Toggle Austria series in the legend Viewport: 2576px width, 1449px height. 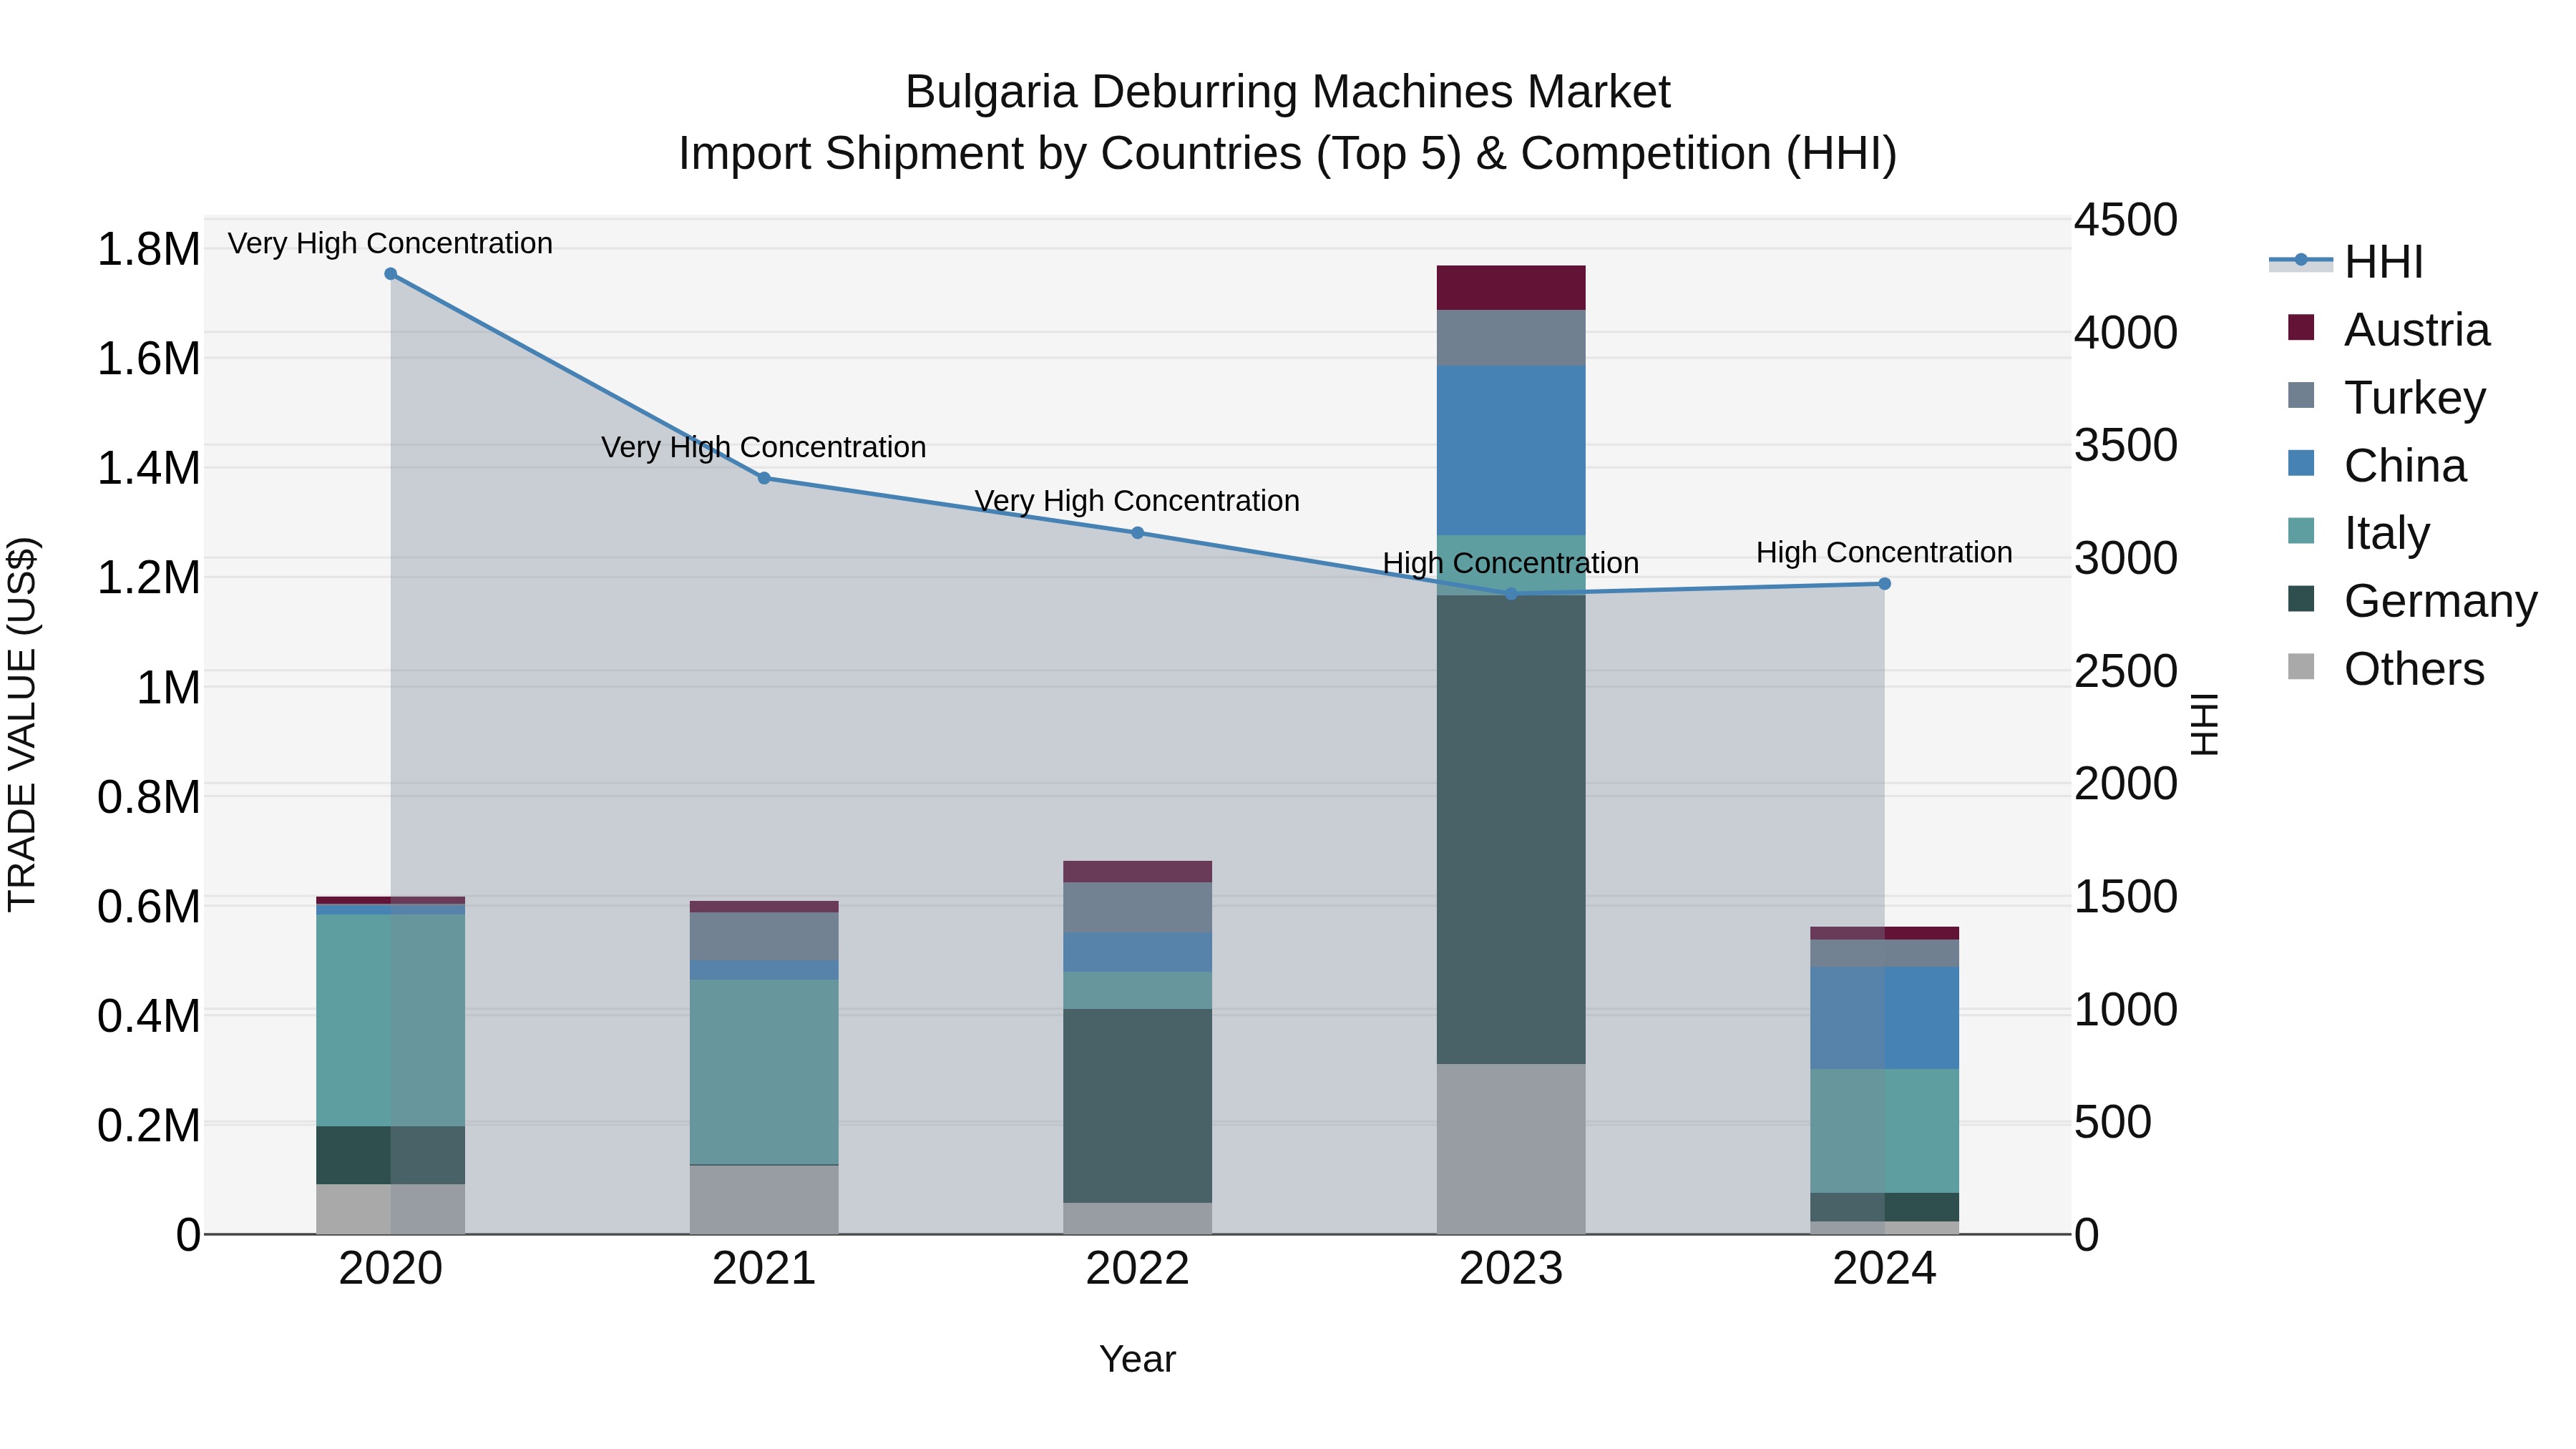coord(2389,329)
